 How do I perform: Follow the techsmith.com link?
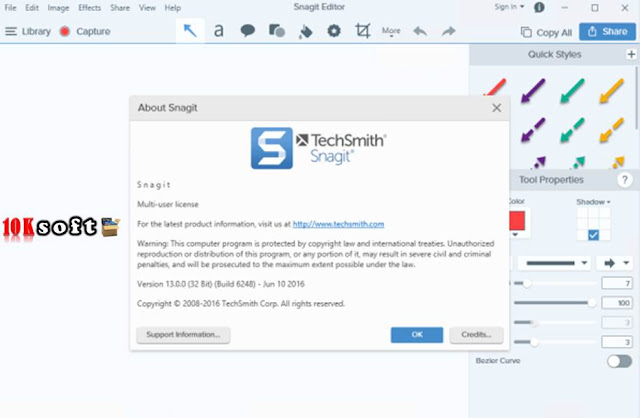pyautogui.click(x=338, y=224)
